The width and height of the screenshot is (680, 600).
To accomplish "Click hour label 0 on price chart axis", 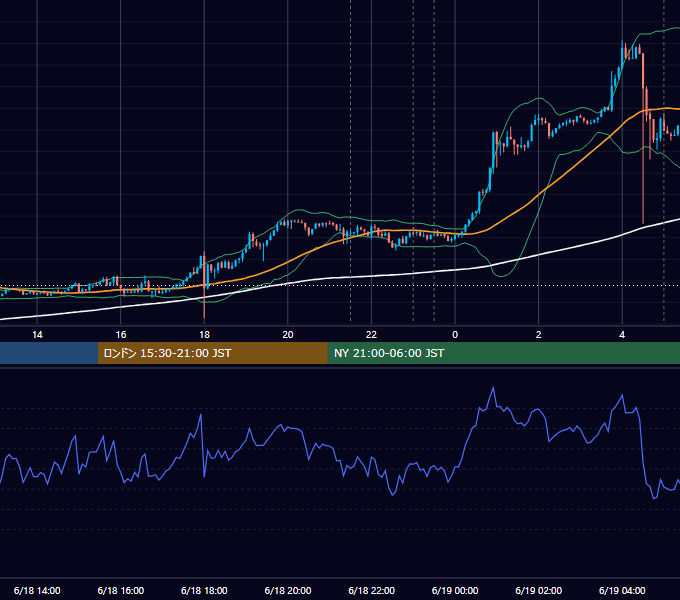I will click(x=455, y=335).
